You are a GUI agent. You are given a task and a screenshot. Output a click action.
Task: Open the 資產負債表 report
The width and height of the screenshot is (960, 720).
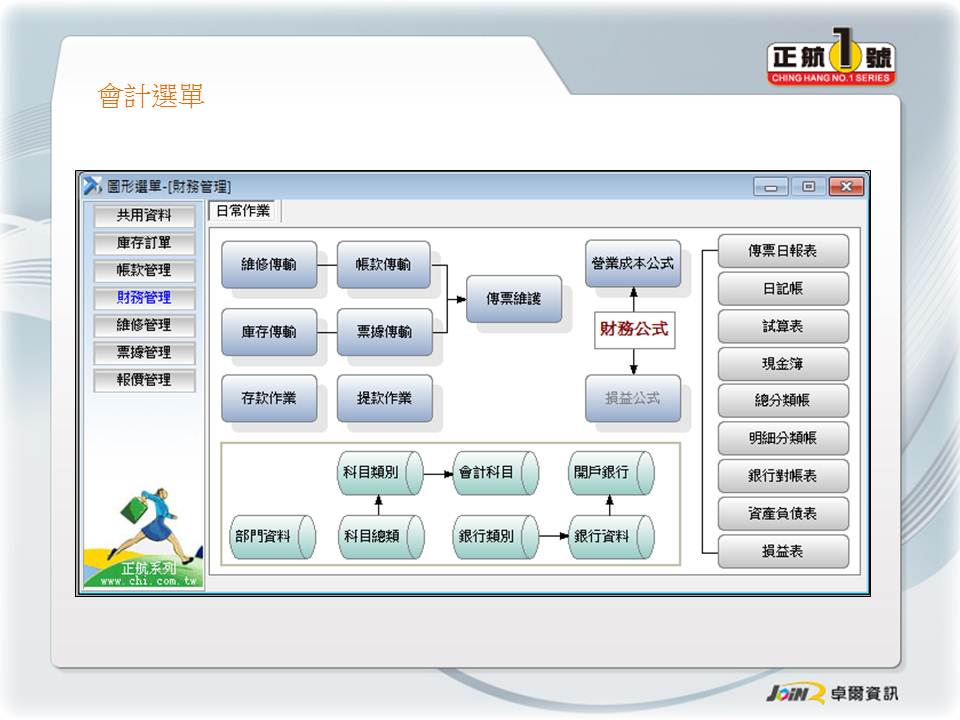[x=783, y=514]
